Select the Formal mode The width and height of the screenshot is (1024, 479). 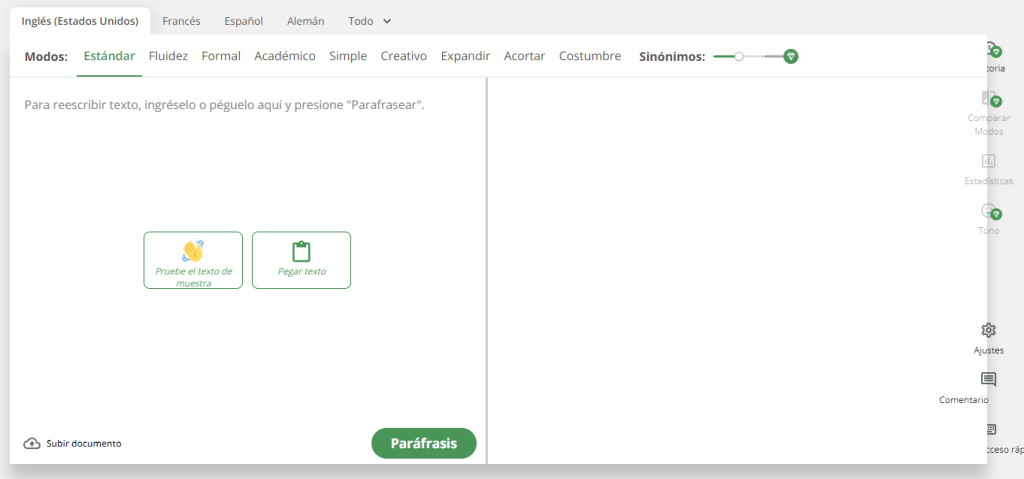point(221,56)
